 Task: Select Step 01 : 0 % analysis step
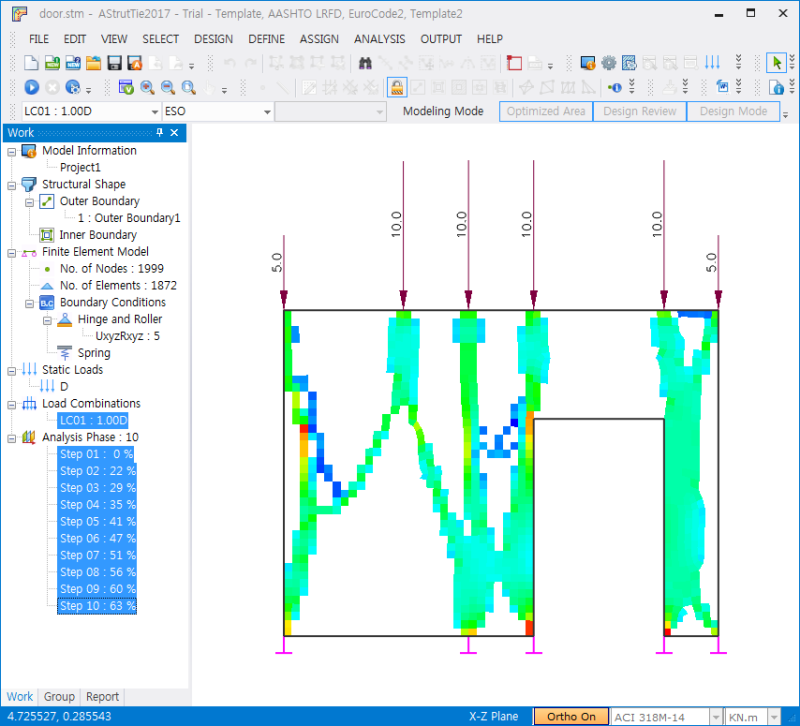(96, 454)
